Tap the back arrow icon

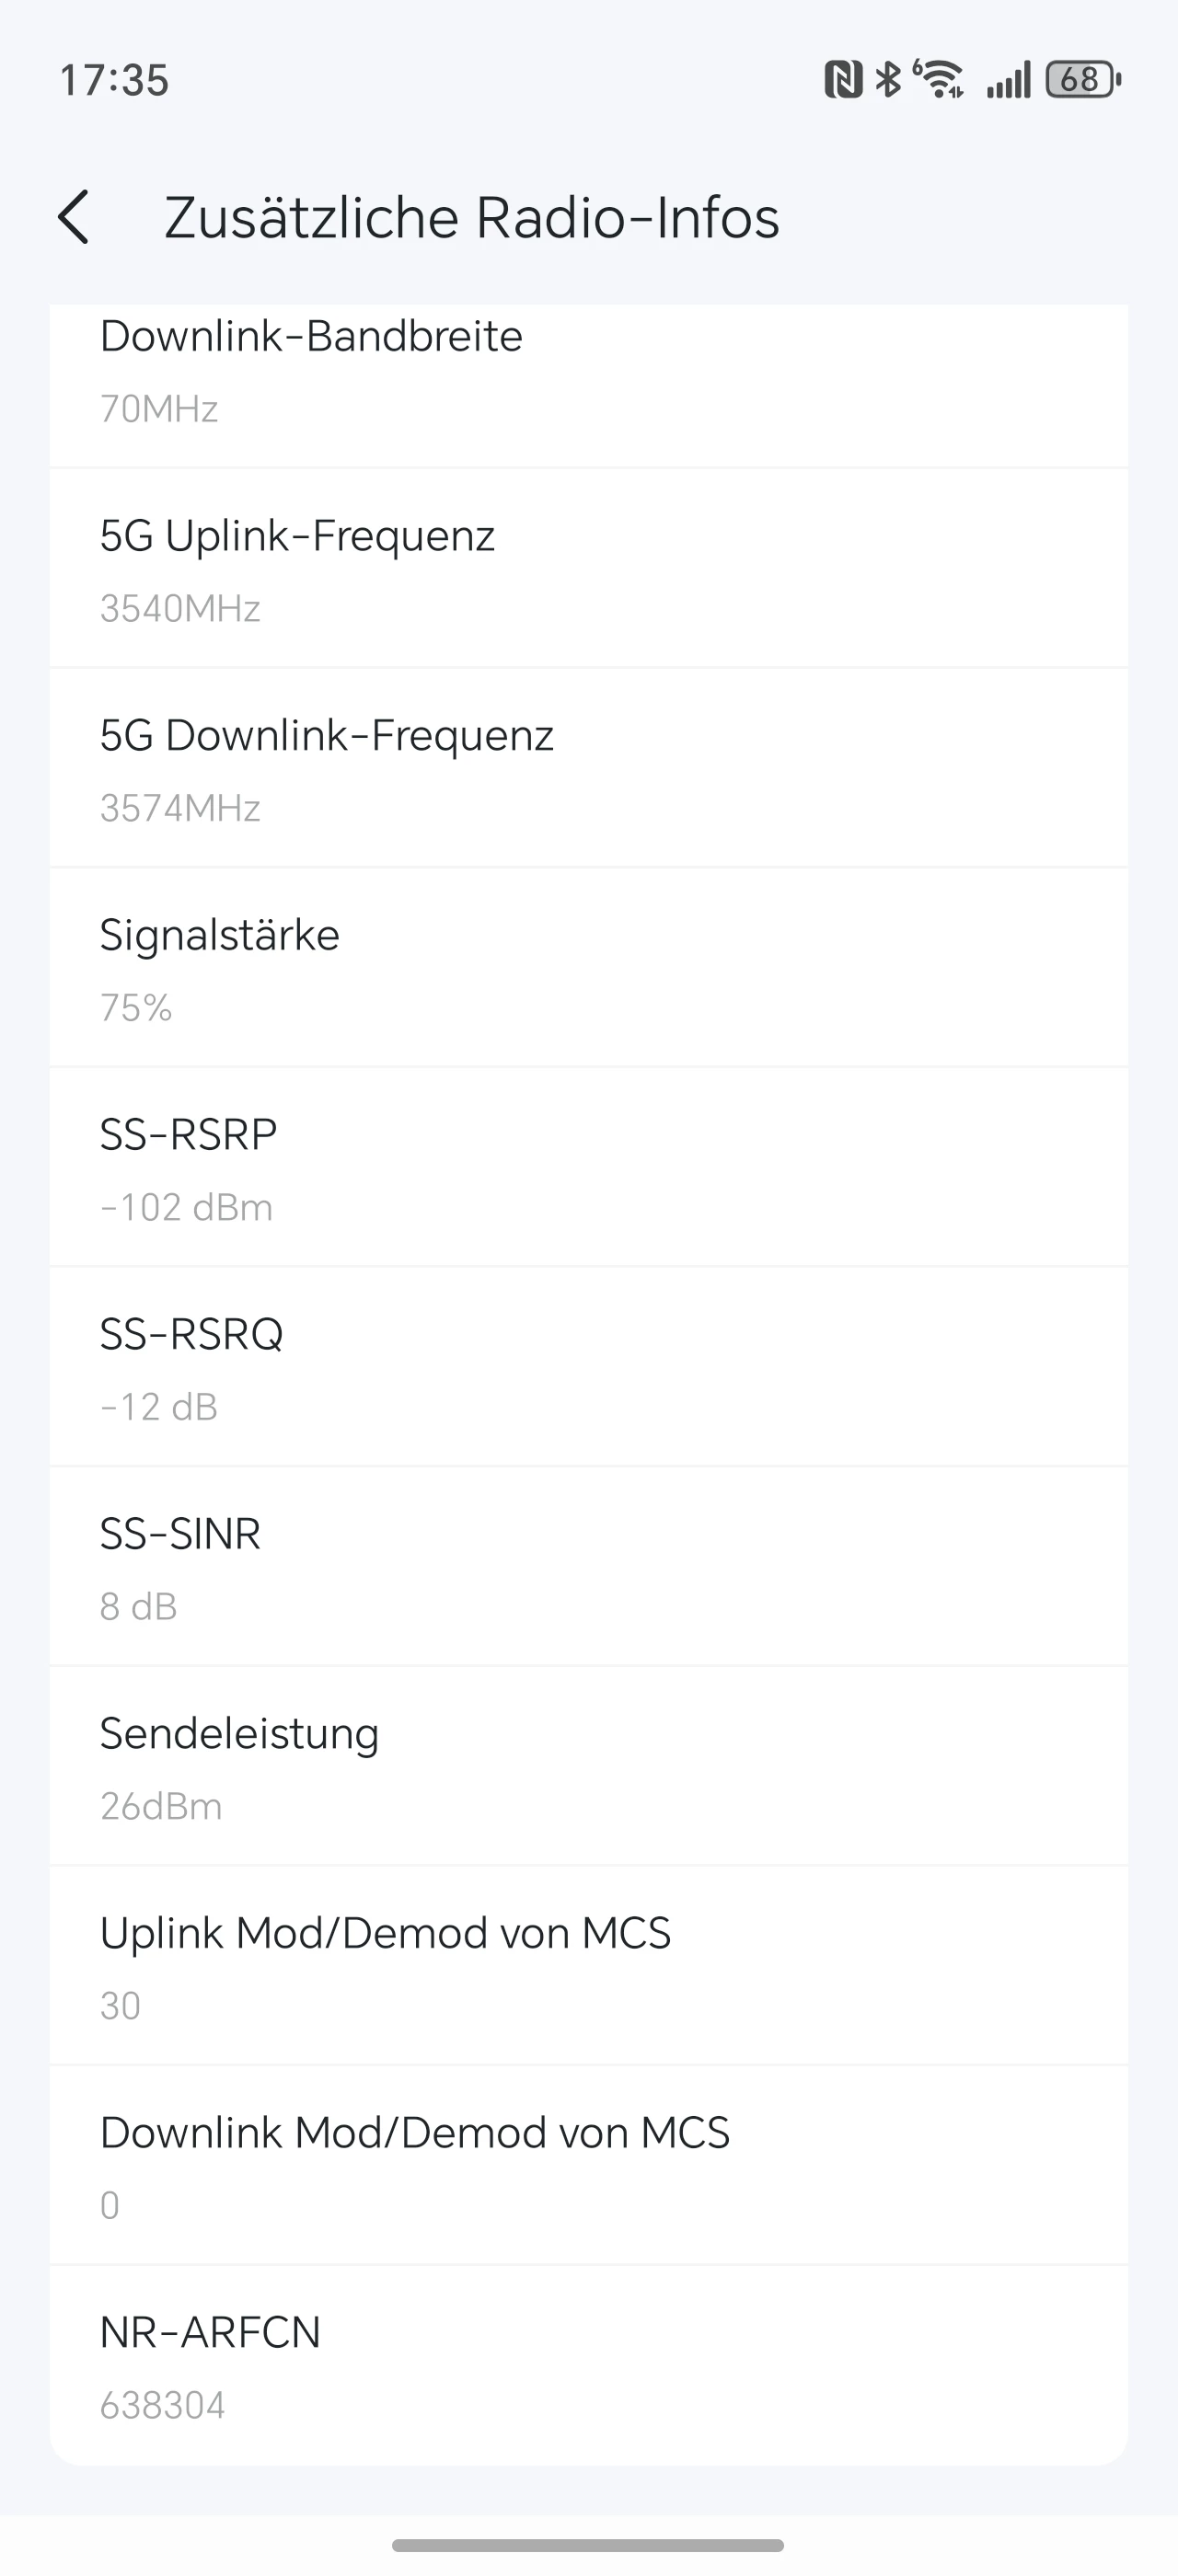tap(74, 217)
